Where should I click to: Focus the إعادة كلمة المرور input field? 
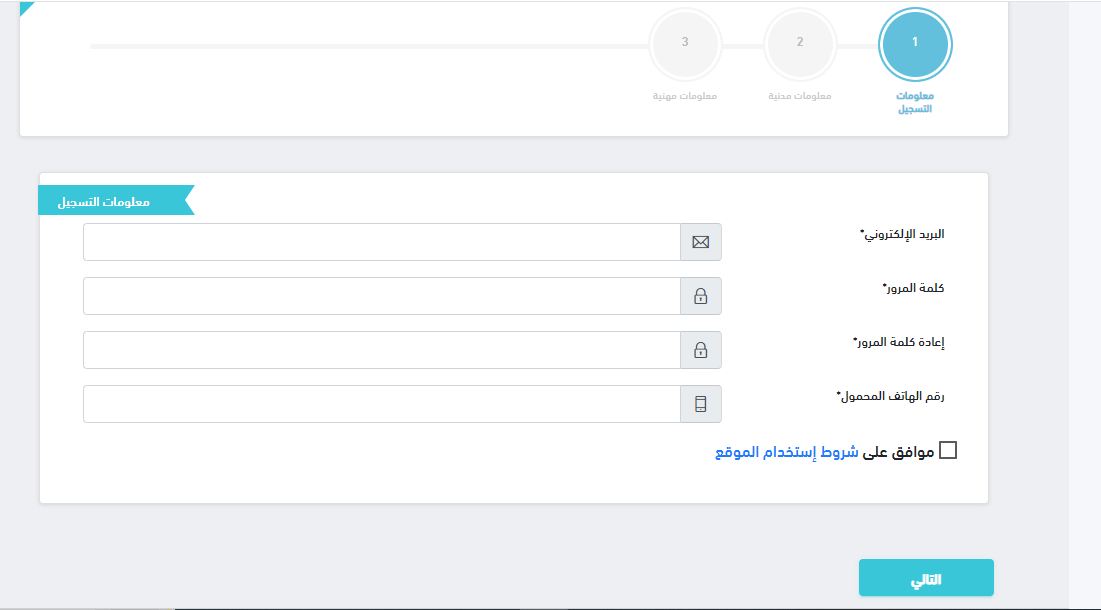pyautogui.click(x=382, y=350)
